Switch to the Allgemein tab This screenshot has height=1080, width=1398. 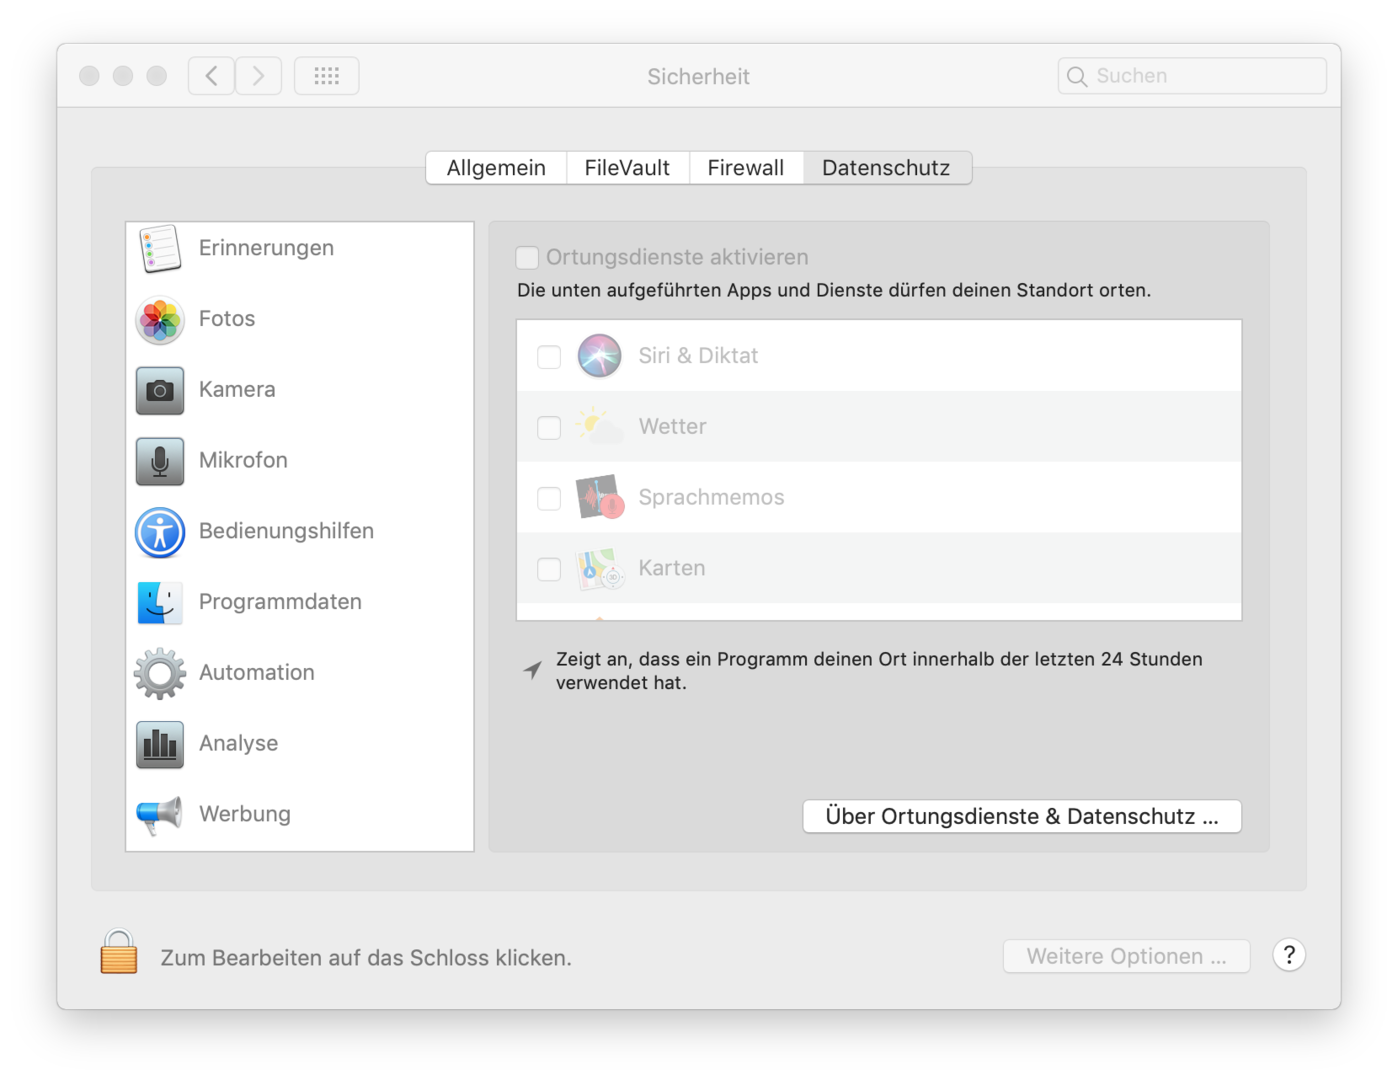click(496, 168)
